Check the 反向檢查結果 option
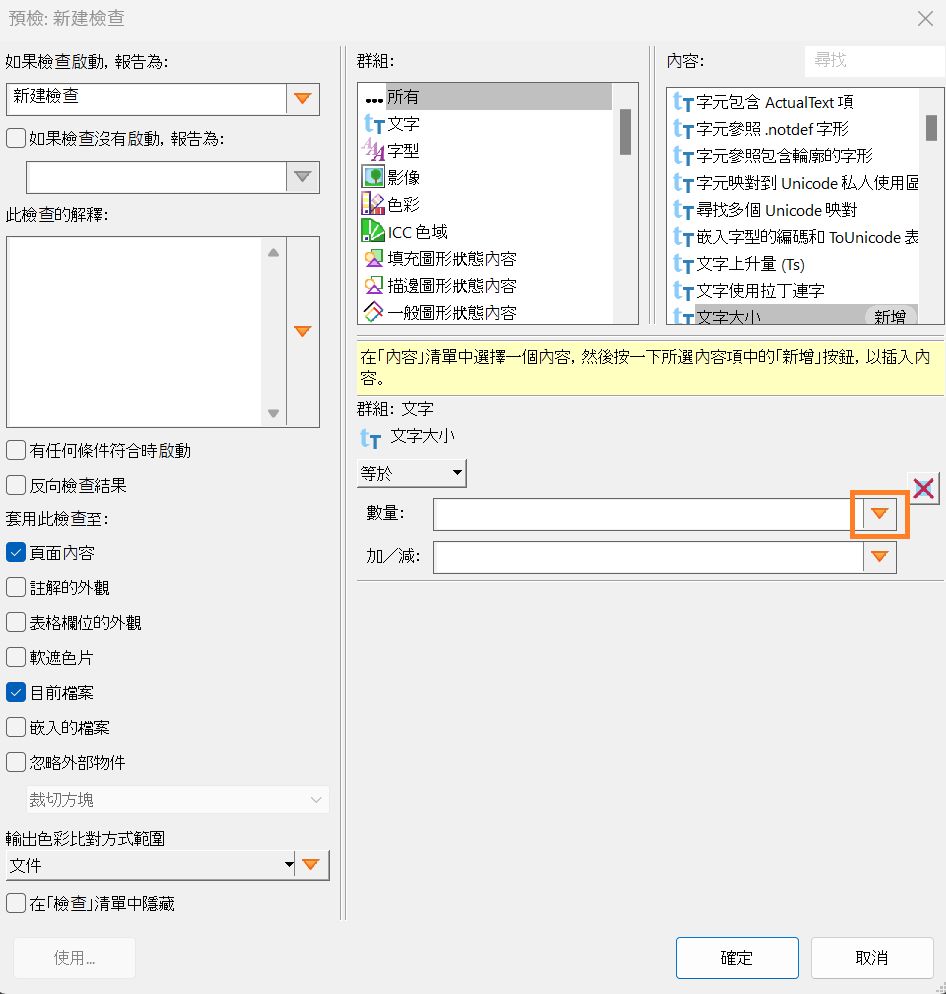 click(15, 485)
